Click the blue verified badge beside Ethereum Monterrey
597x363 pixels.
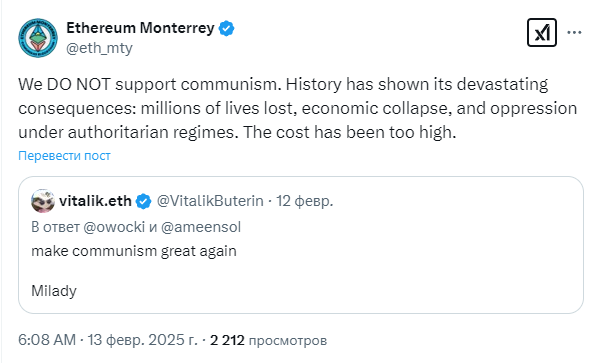[x=227, y=29]
